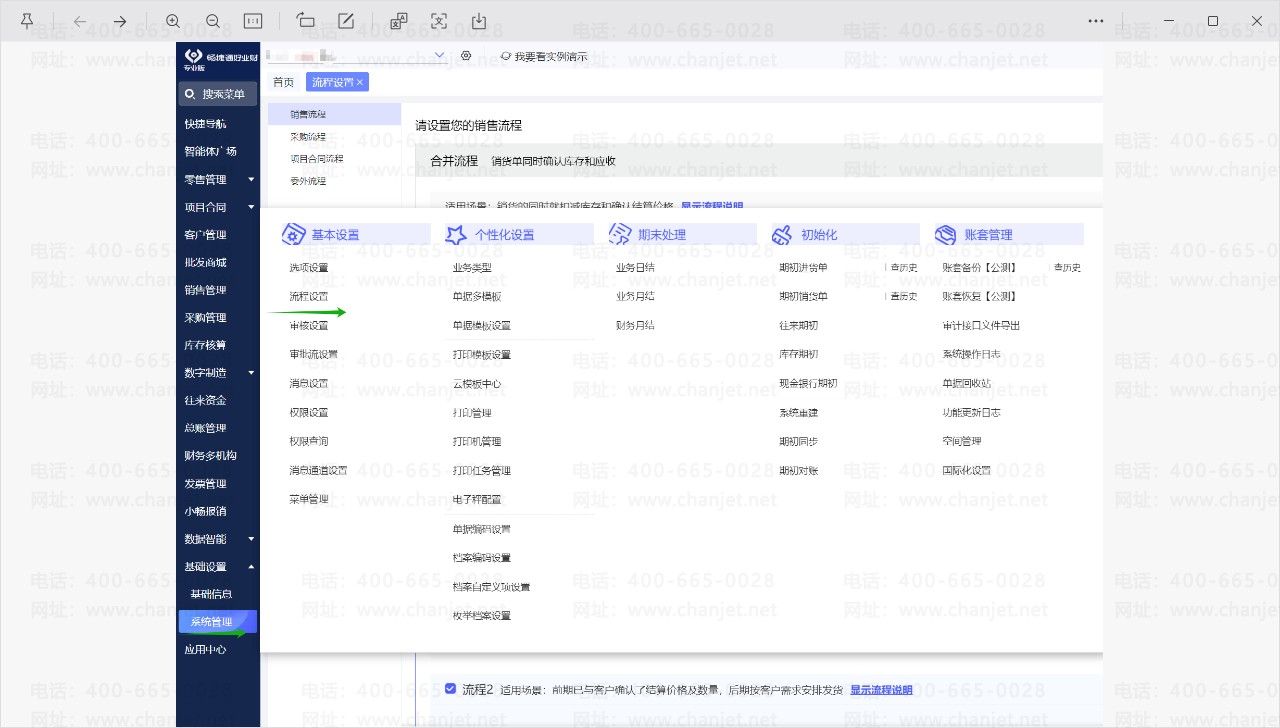
Task: Expand the 零售管理 sidebar menu
Action: tap(251, 180)
